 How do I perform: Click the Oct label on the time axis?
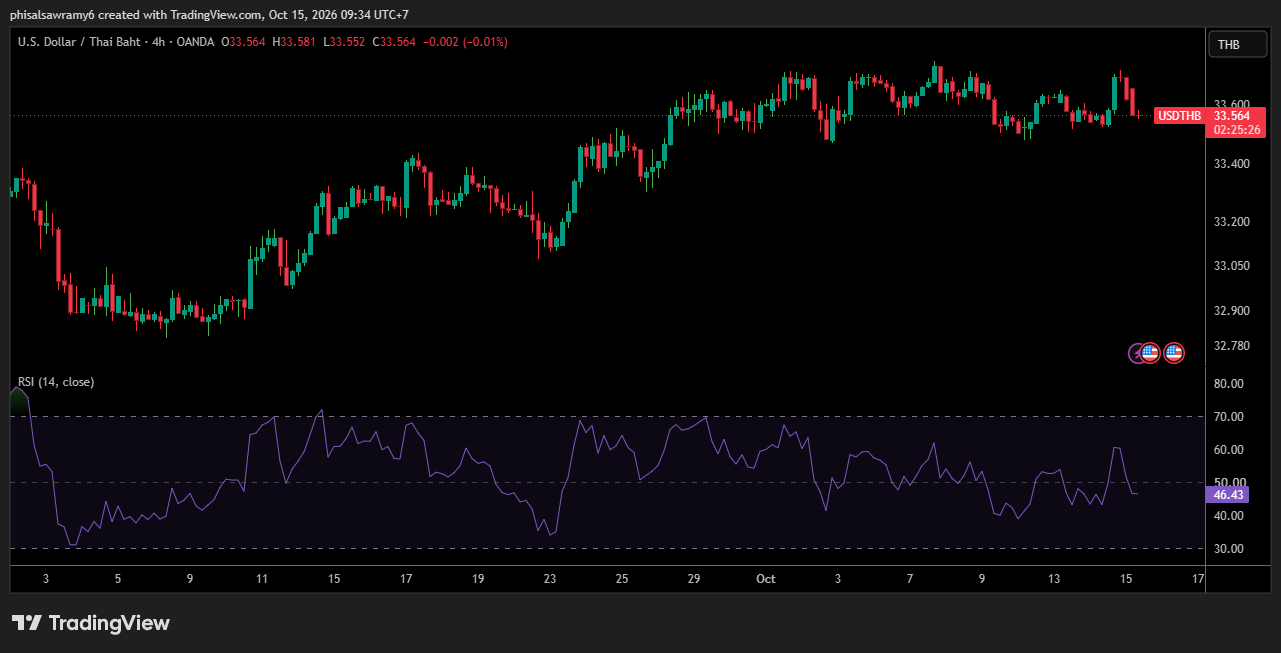pyautogui.click(x=766, y=578)
